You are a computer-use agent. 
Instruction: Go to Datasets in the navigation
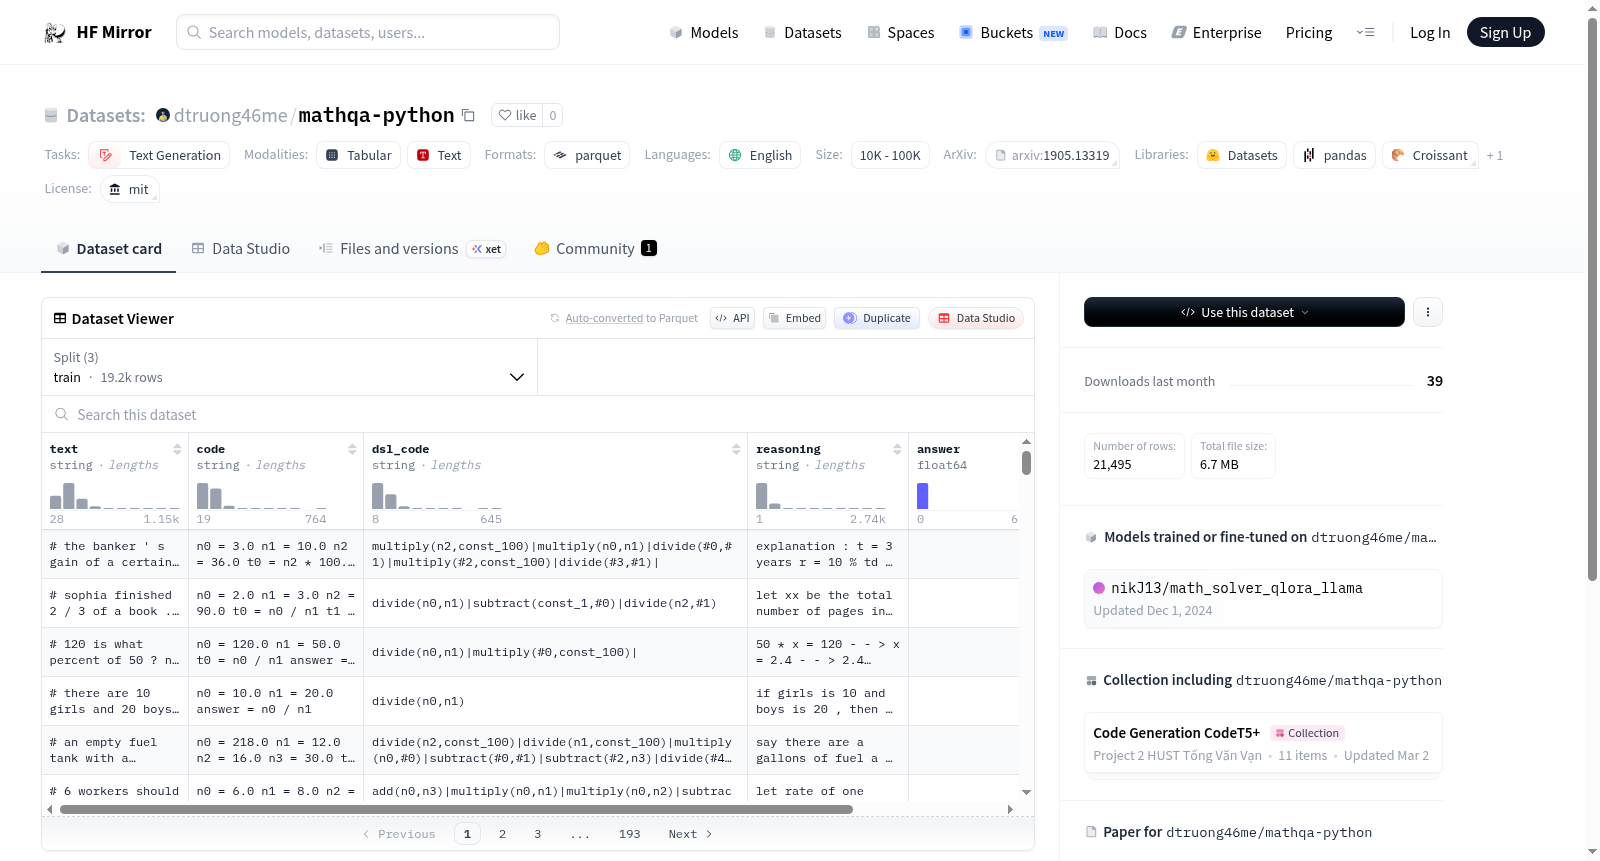pyautogui.click(x=803, y=33)
